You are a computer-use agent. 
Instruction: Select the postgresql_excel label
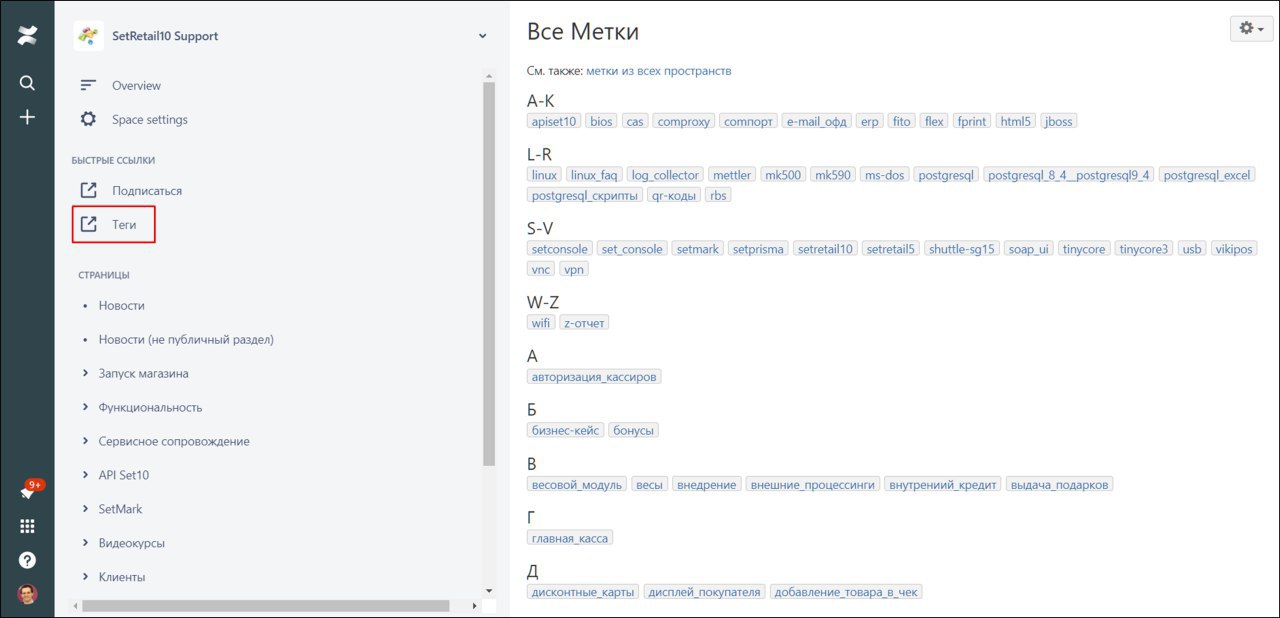(x=1207, y=175)
